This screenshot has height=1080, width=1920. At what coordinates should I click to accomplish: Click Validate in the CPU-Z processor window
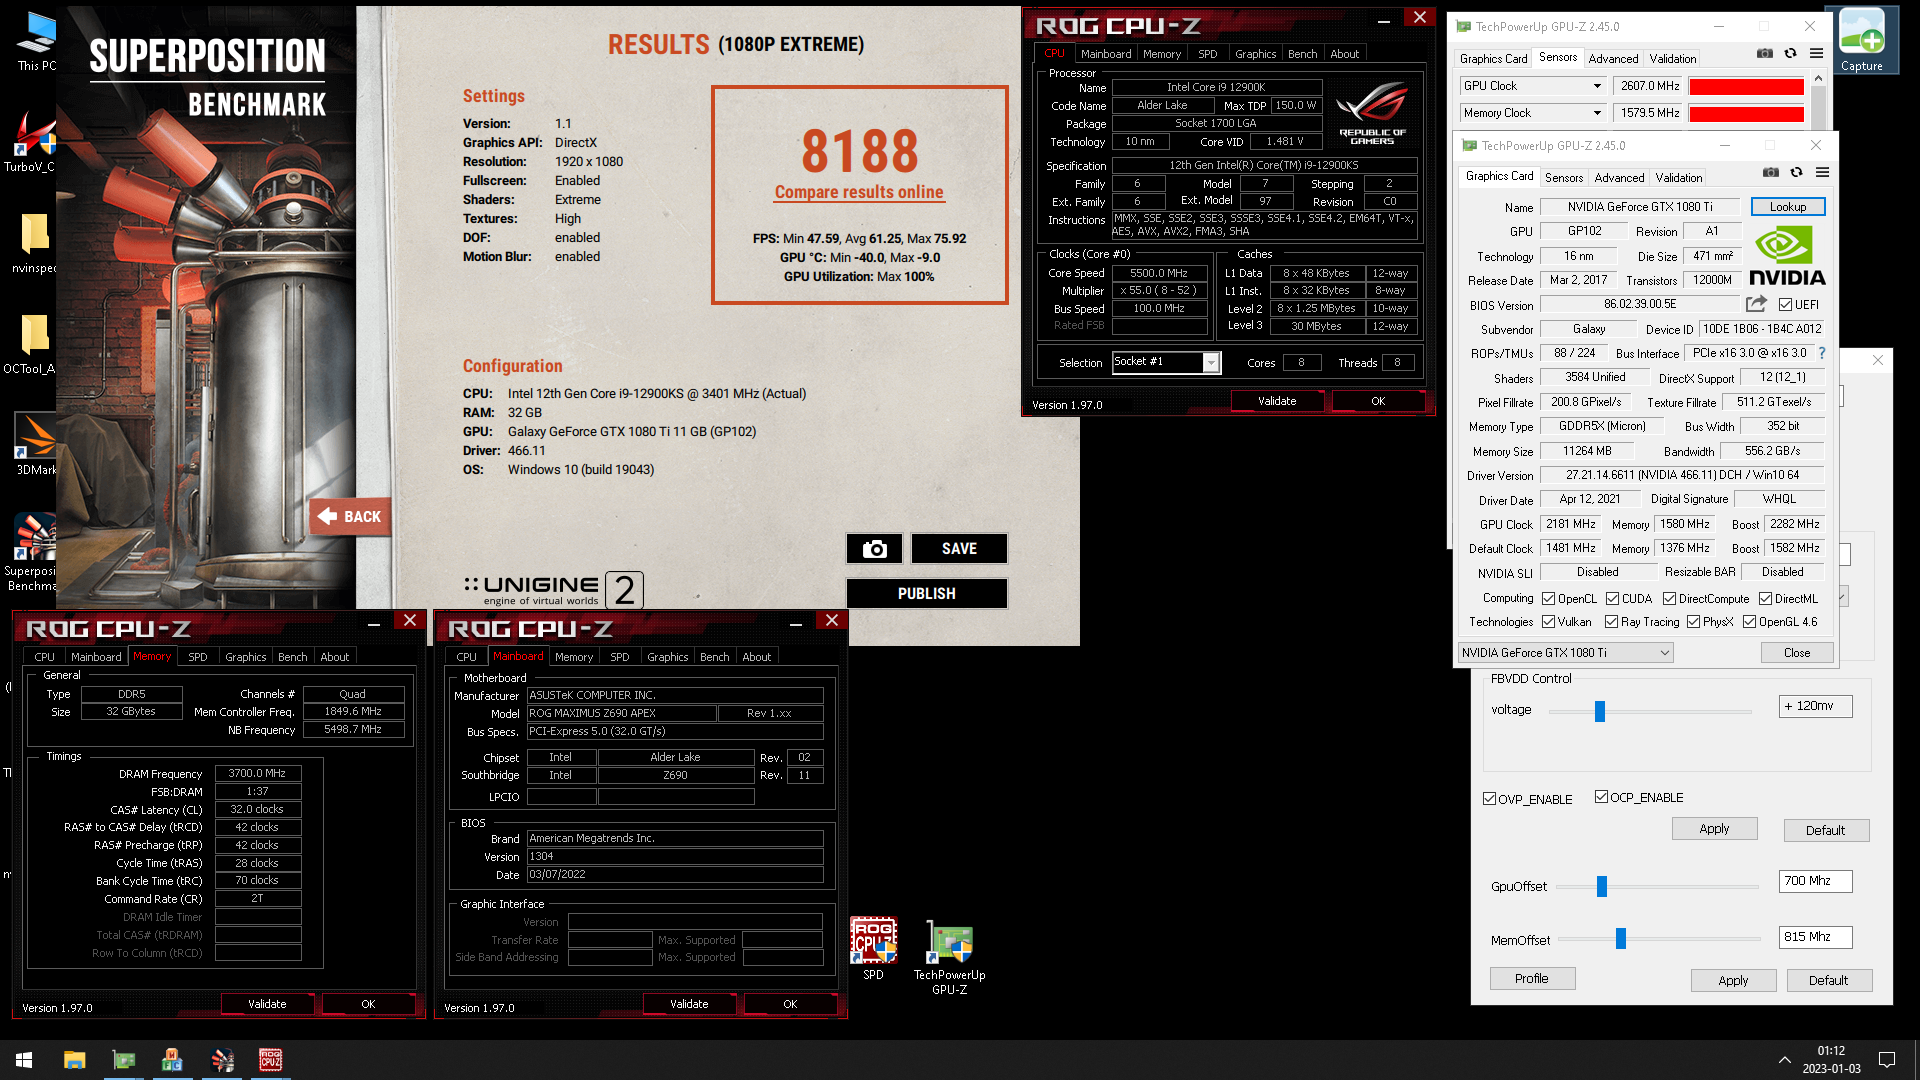(1277, 401)
